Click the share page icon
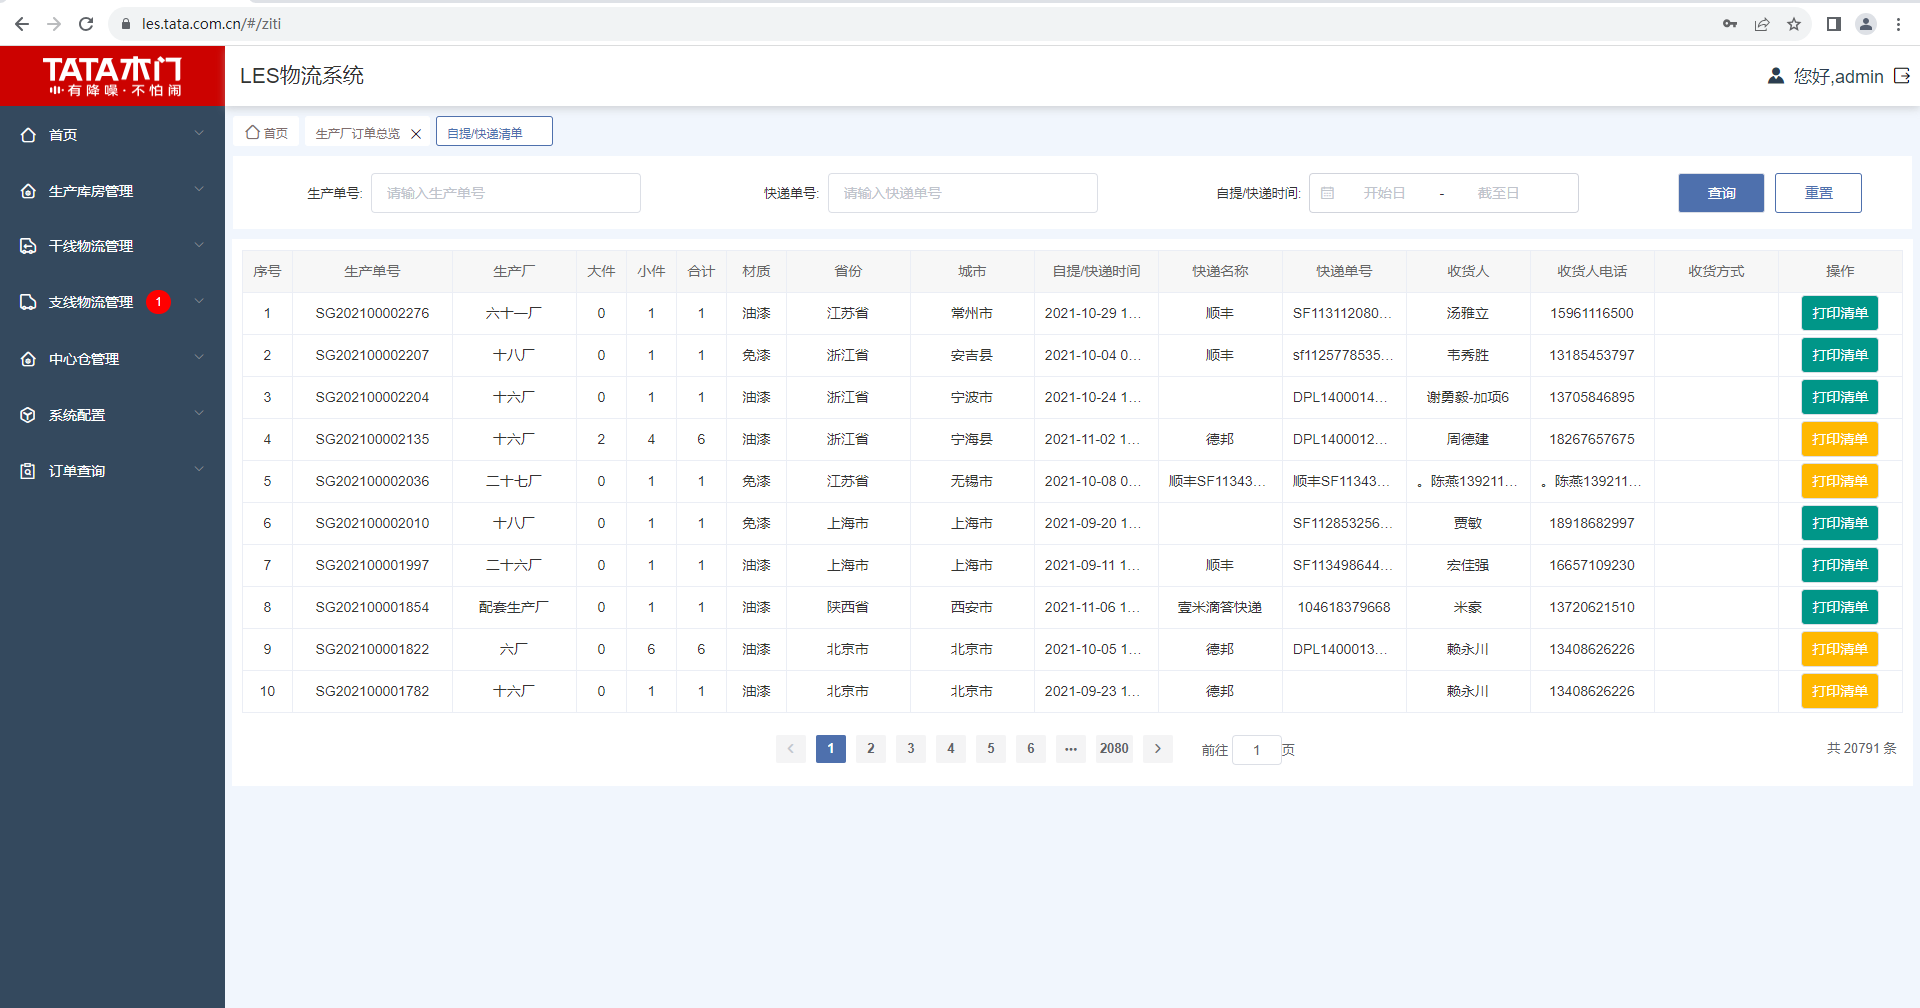This screenshot has width=1920, height=1008. pos(1762,24)
